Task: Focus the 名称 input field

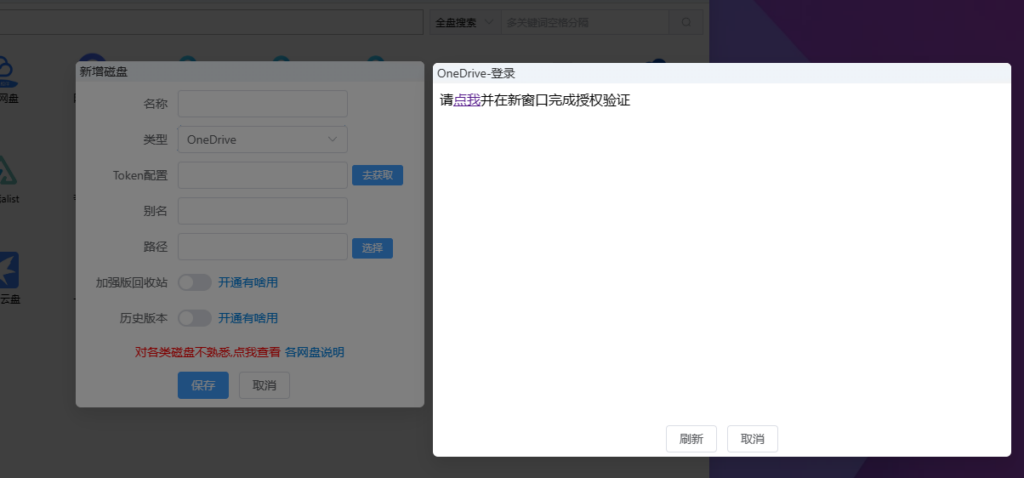Action: 263,104
